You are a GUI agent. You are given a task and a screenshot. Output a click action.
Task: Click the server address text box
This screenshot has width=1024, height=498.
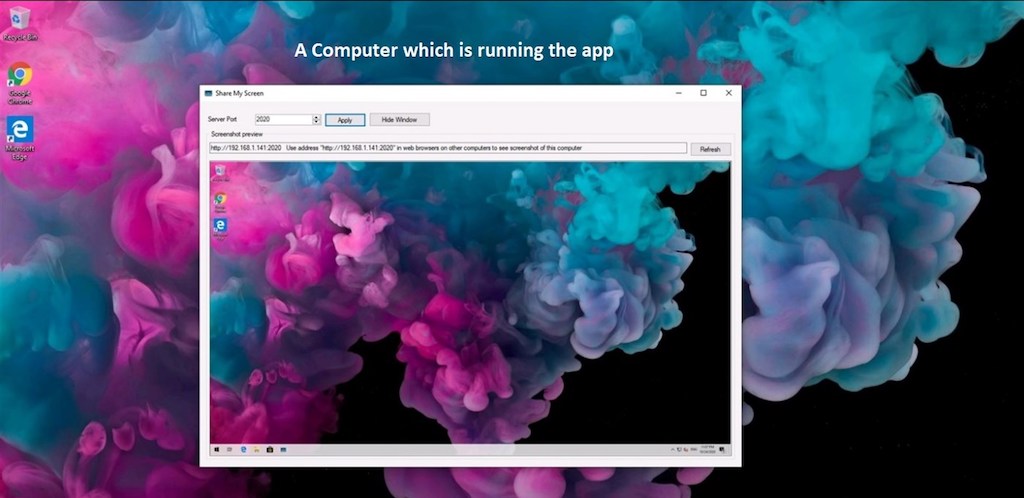tap(447, 148)
